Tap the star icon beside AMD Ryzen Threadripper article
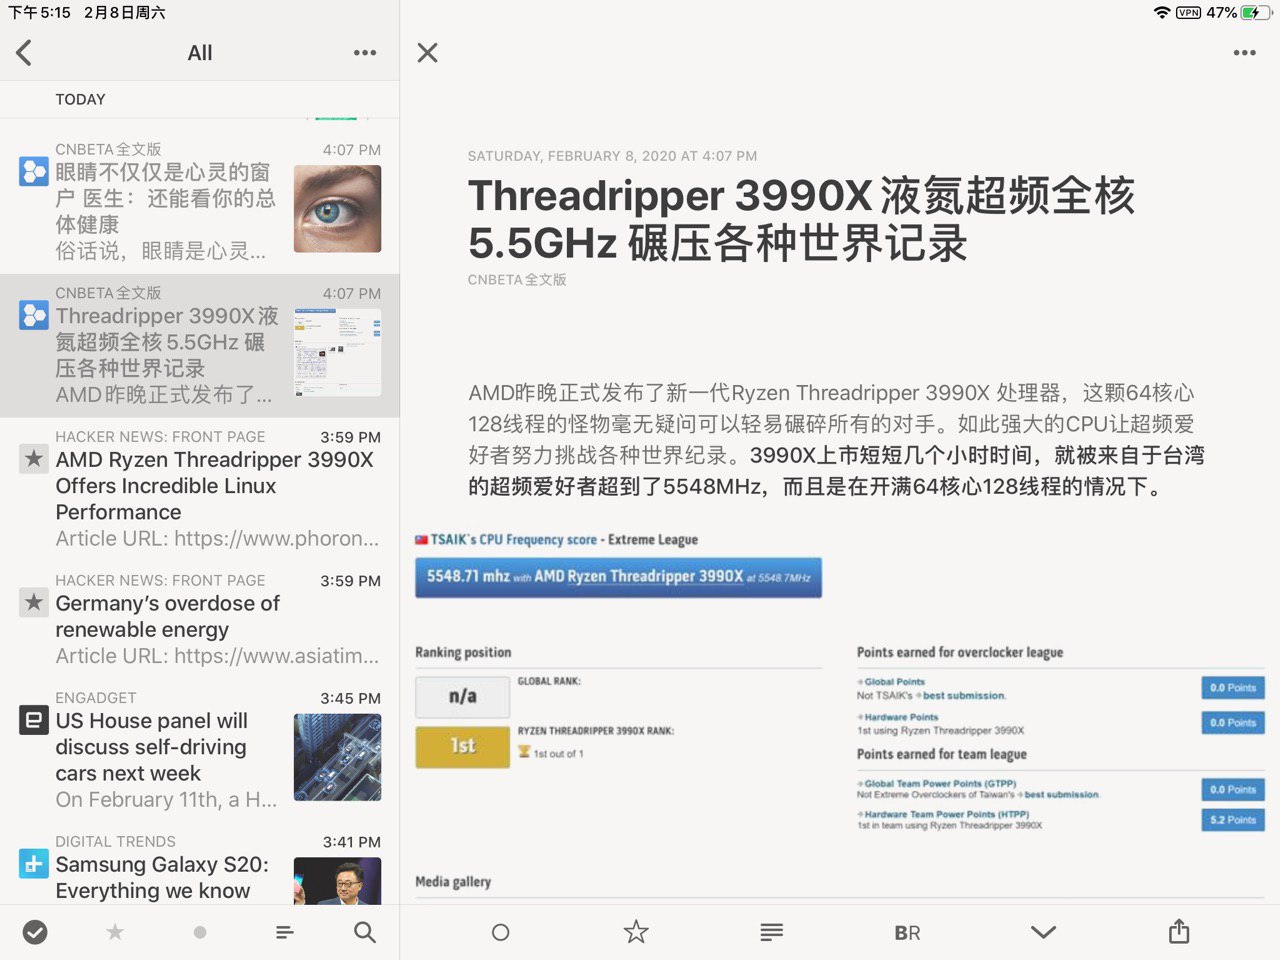Image resolution: width=1280 pixels, height=960 pixels. point(34,459)
